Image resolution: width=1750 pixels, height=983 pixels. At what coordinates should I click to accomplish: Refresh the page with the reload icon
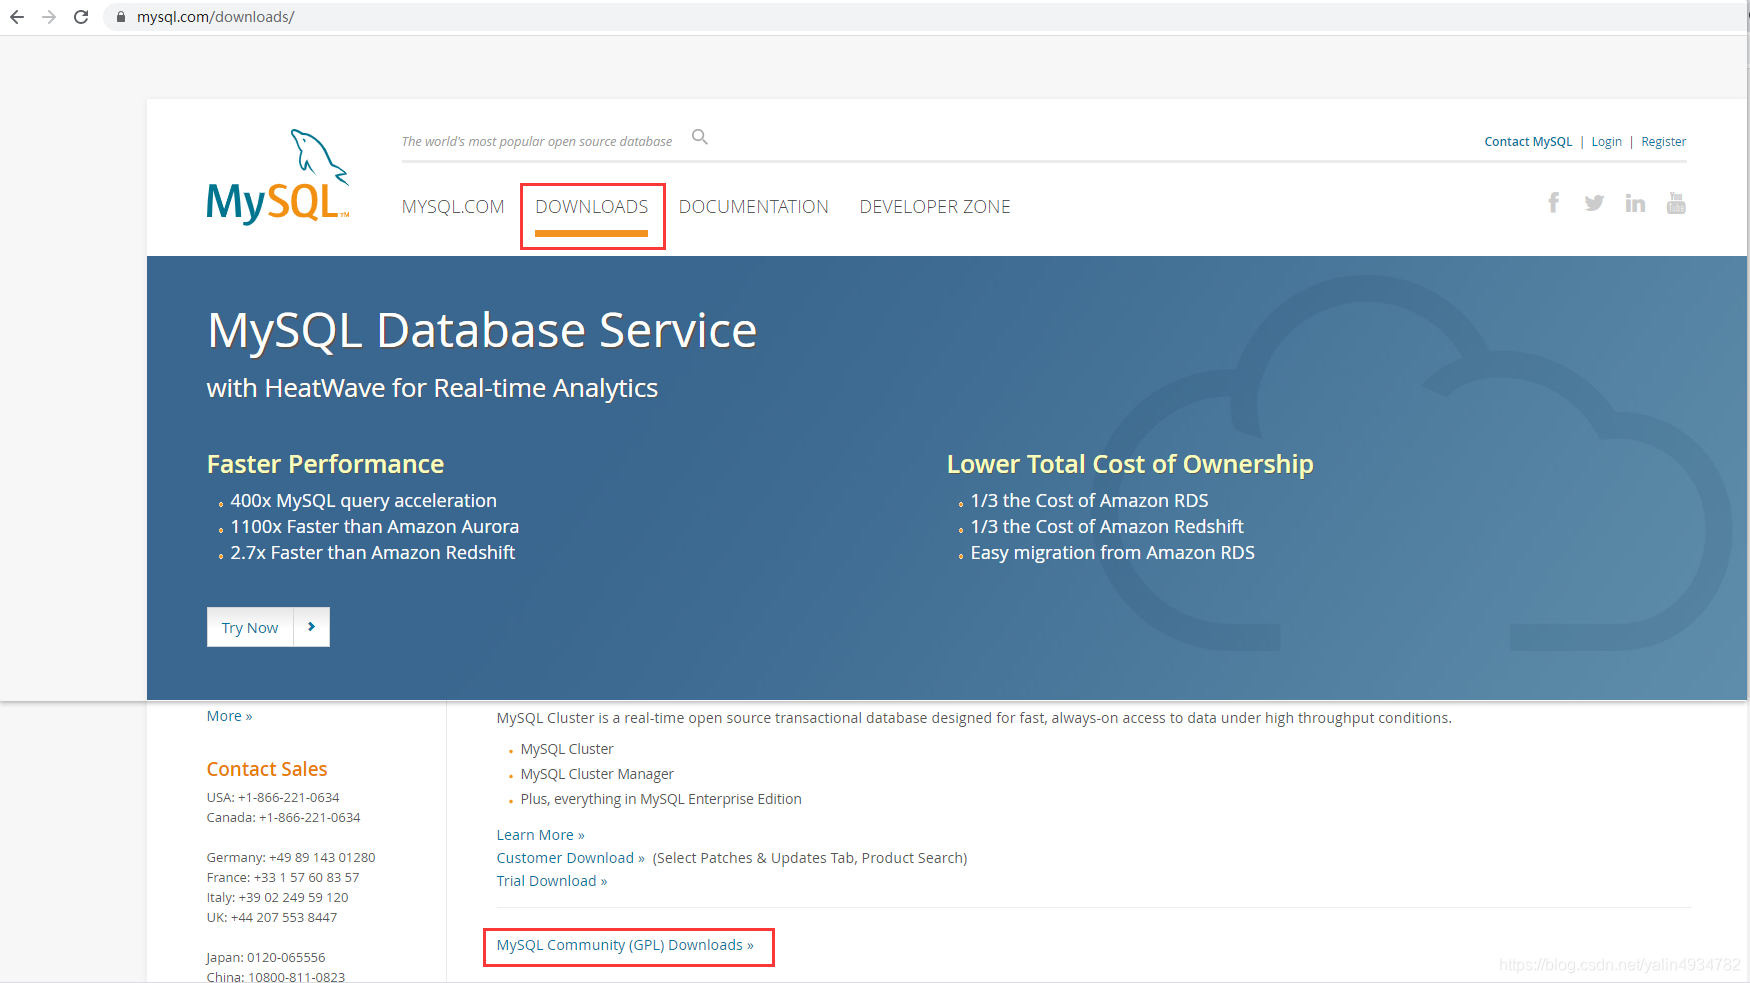click(x=81, y=16)
